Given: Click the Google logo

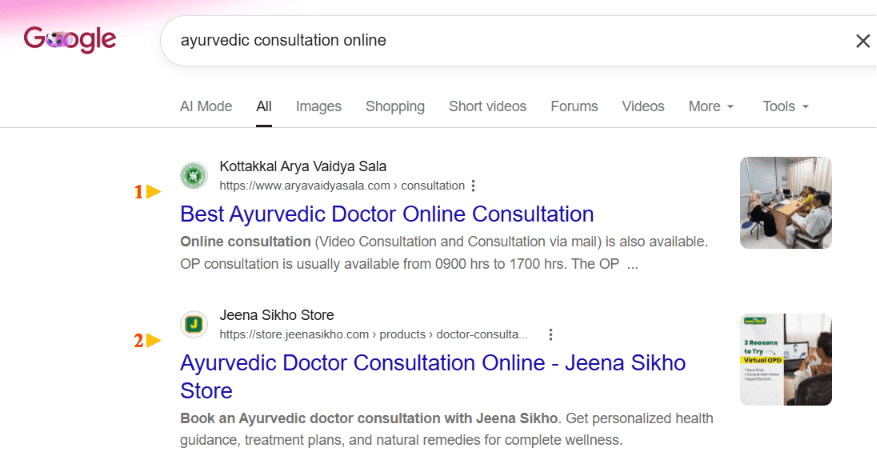Looking at the screenshot, I should click(x=70, y=40).
